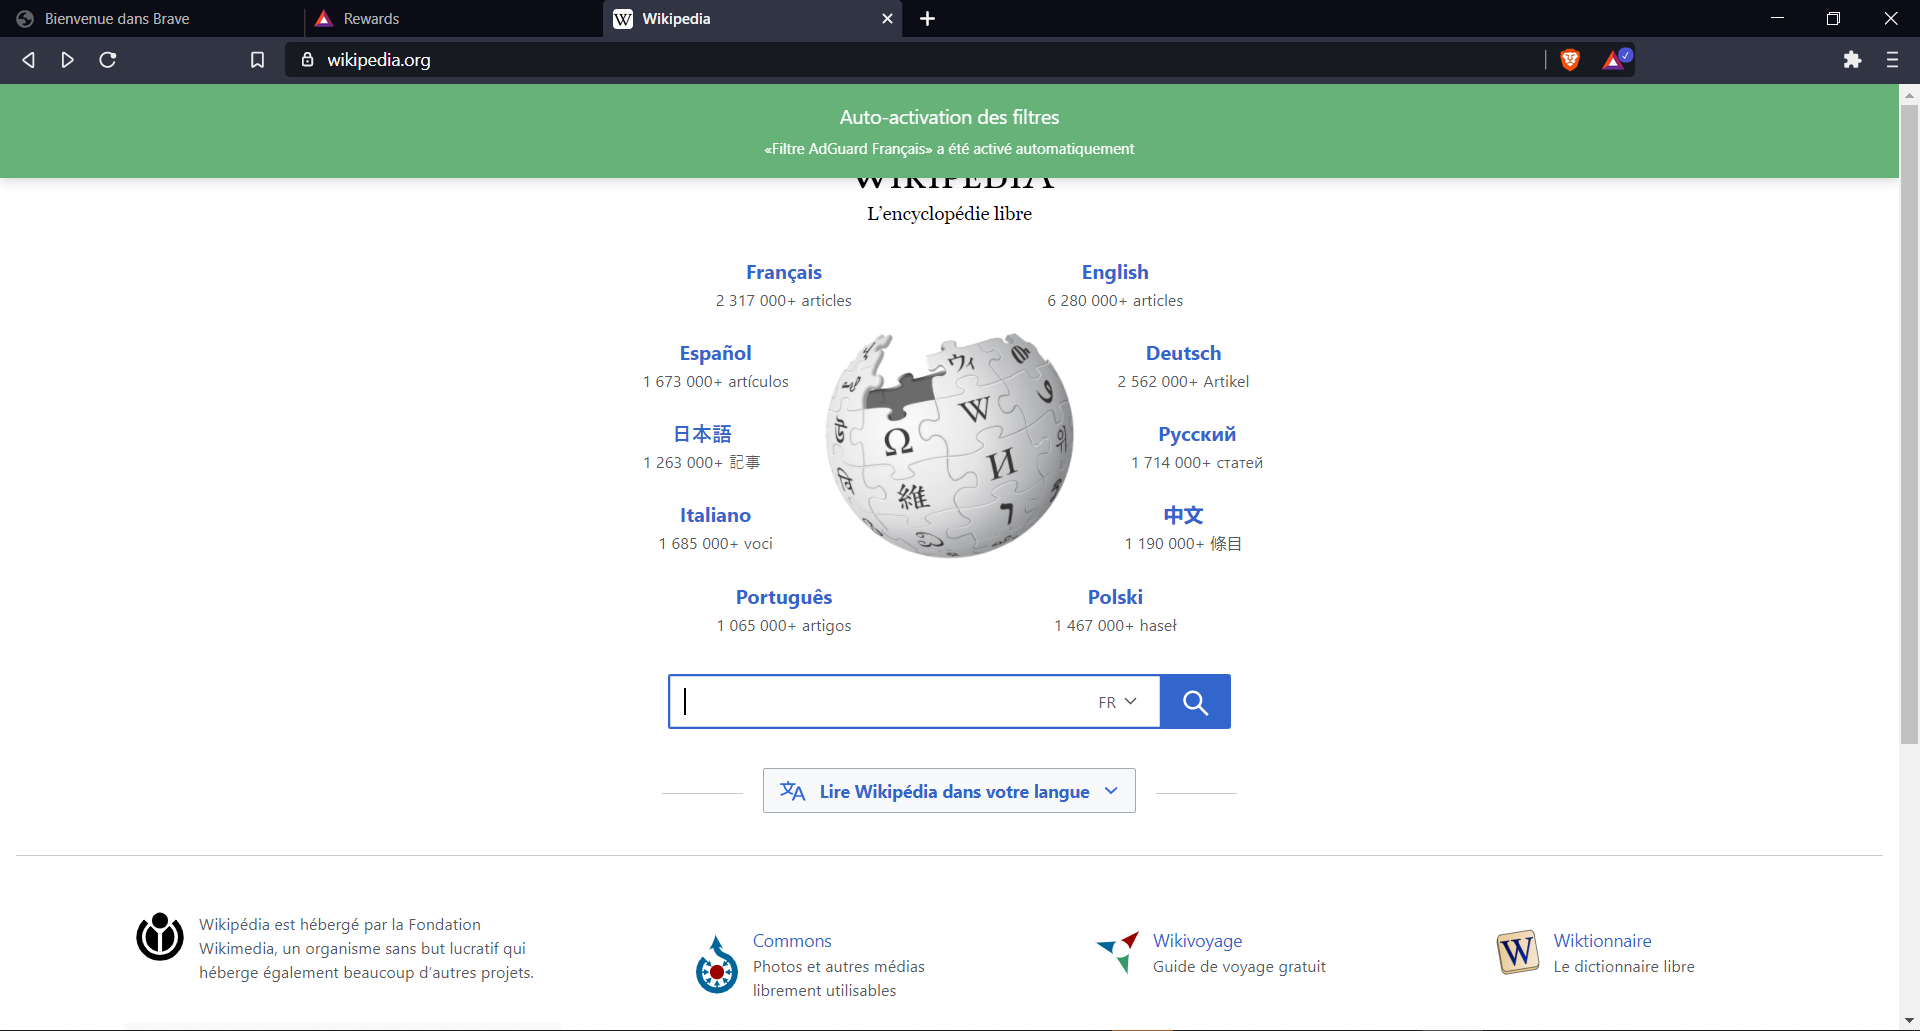
Task: Click the Wikimedia Foundation logo
Action: click(160, 937)
